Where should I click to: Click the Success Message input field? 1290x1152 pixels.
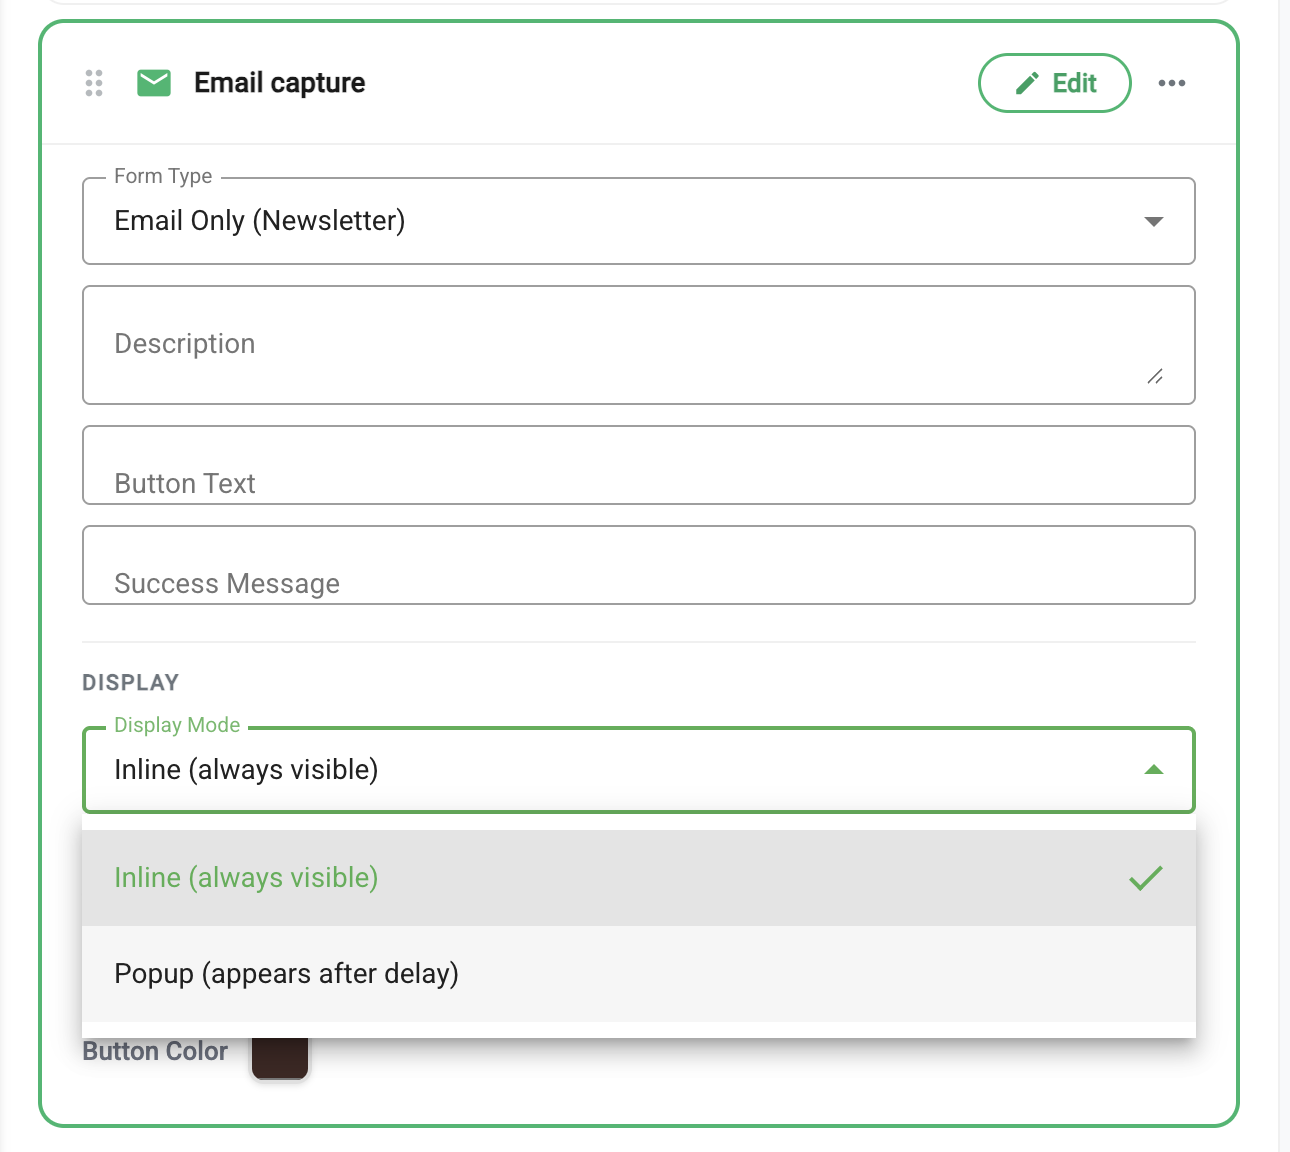click(x=640, y=565)
